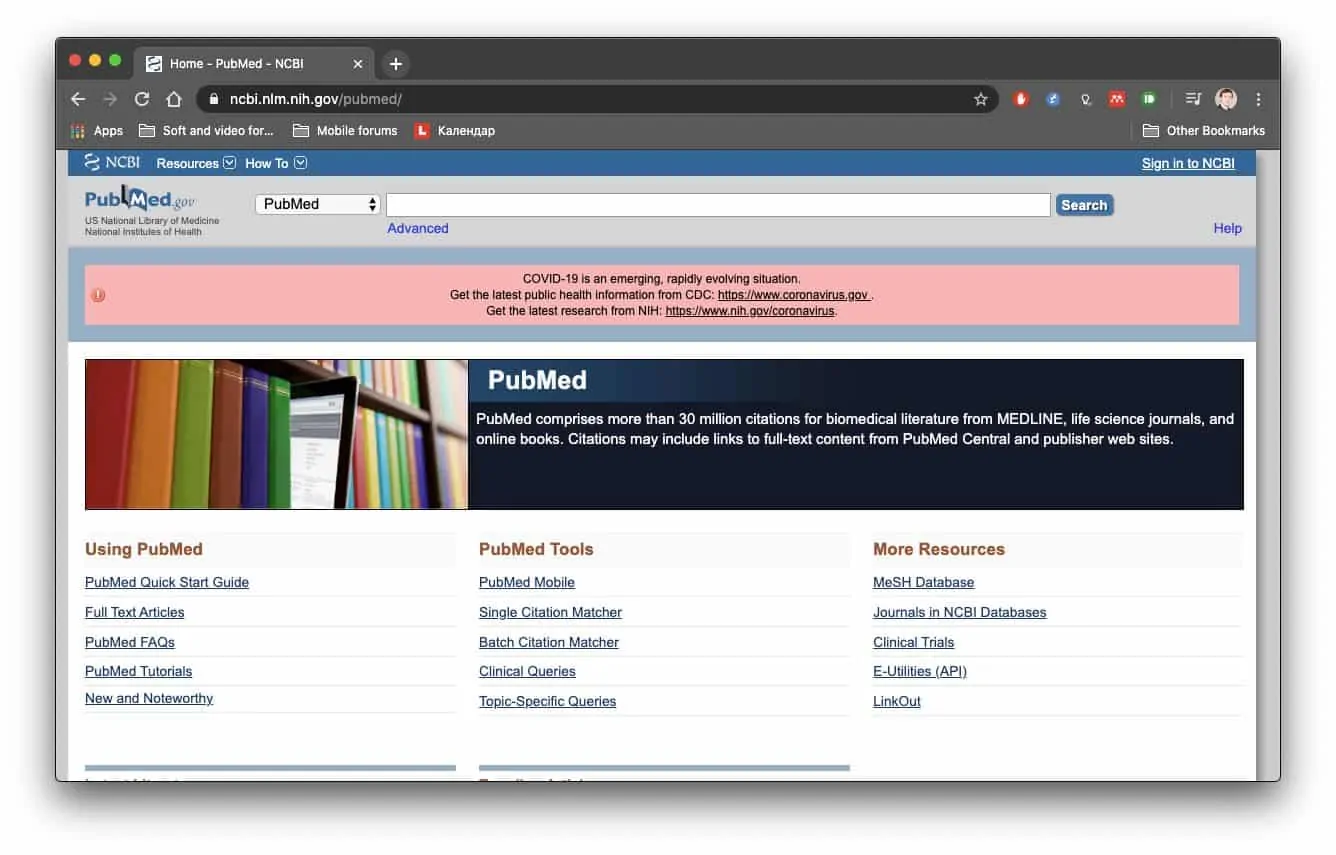The image size is (1336, 855).
Task: Open the blue round extension icon
Action: (x=1053, y=99)
